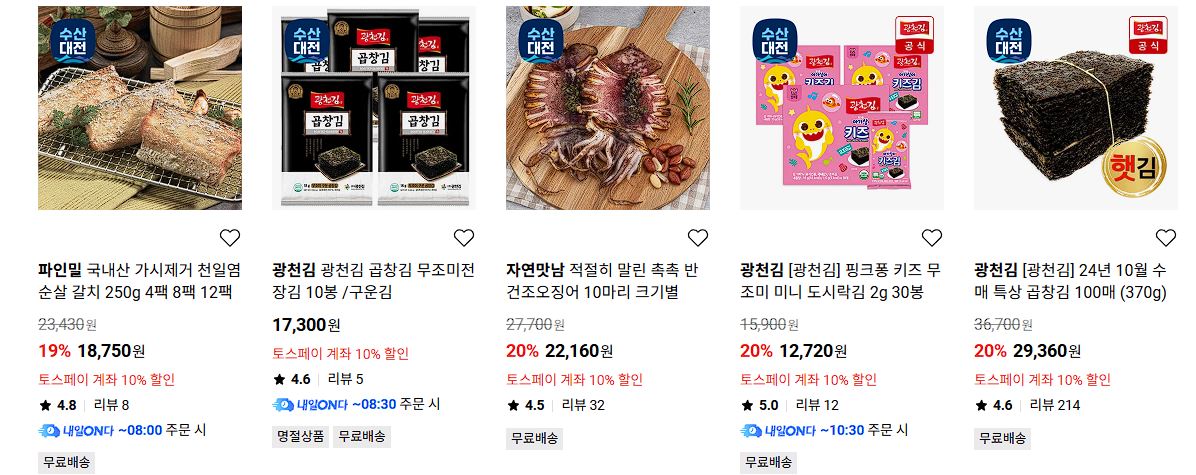The width and height of the screenshot is (1196, 475).
Task: Toggle wishlist heart on 곱창김 10봉 product
Action: point(464,238)
